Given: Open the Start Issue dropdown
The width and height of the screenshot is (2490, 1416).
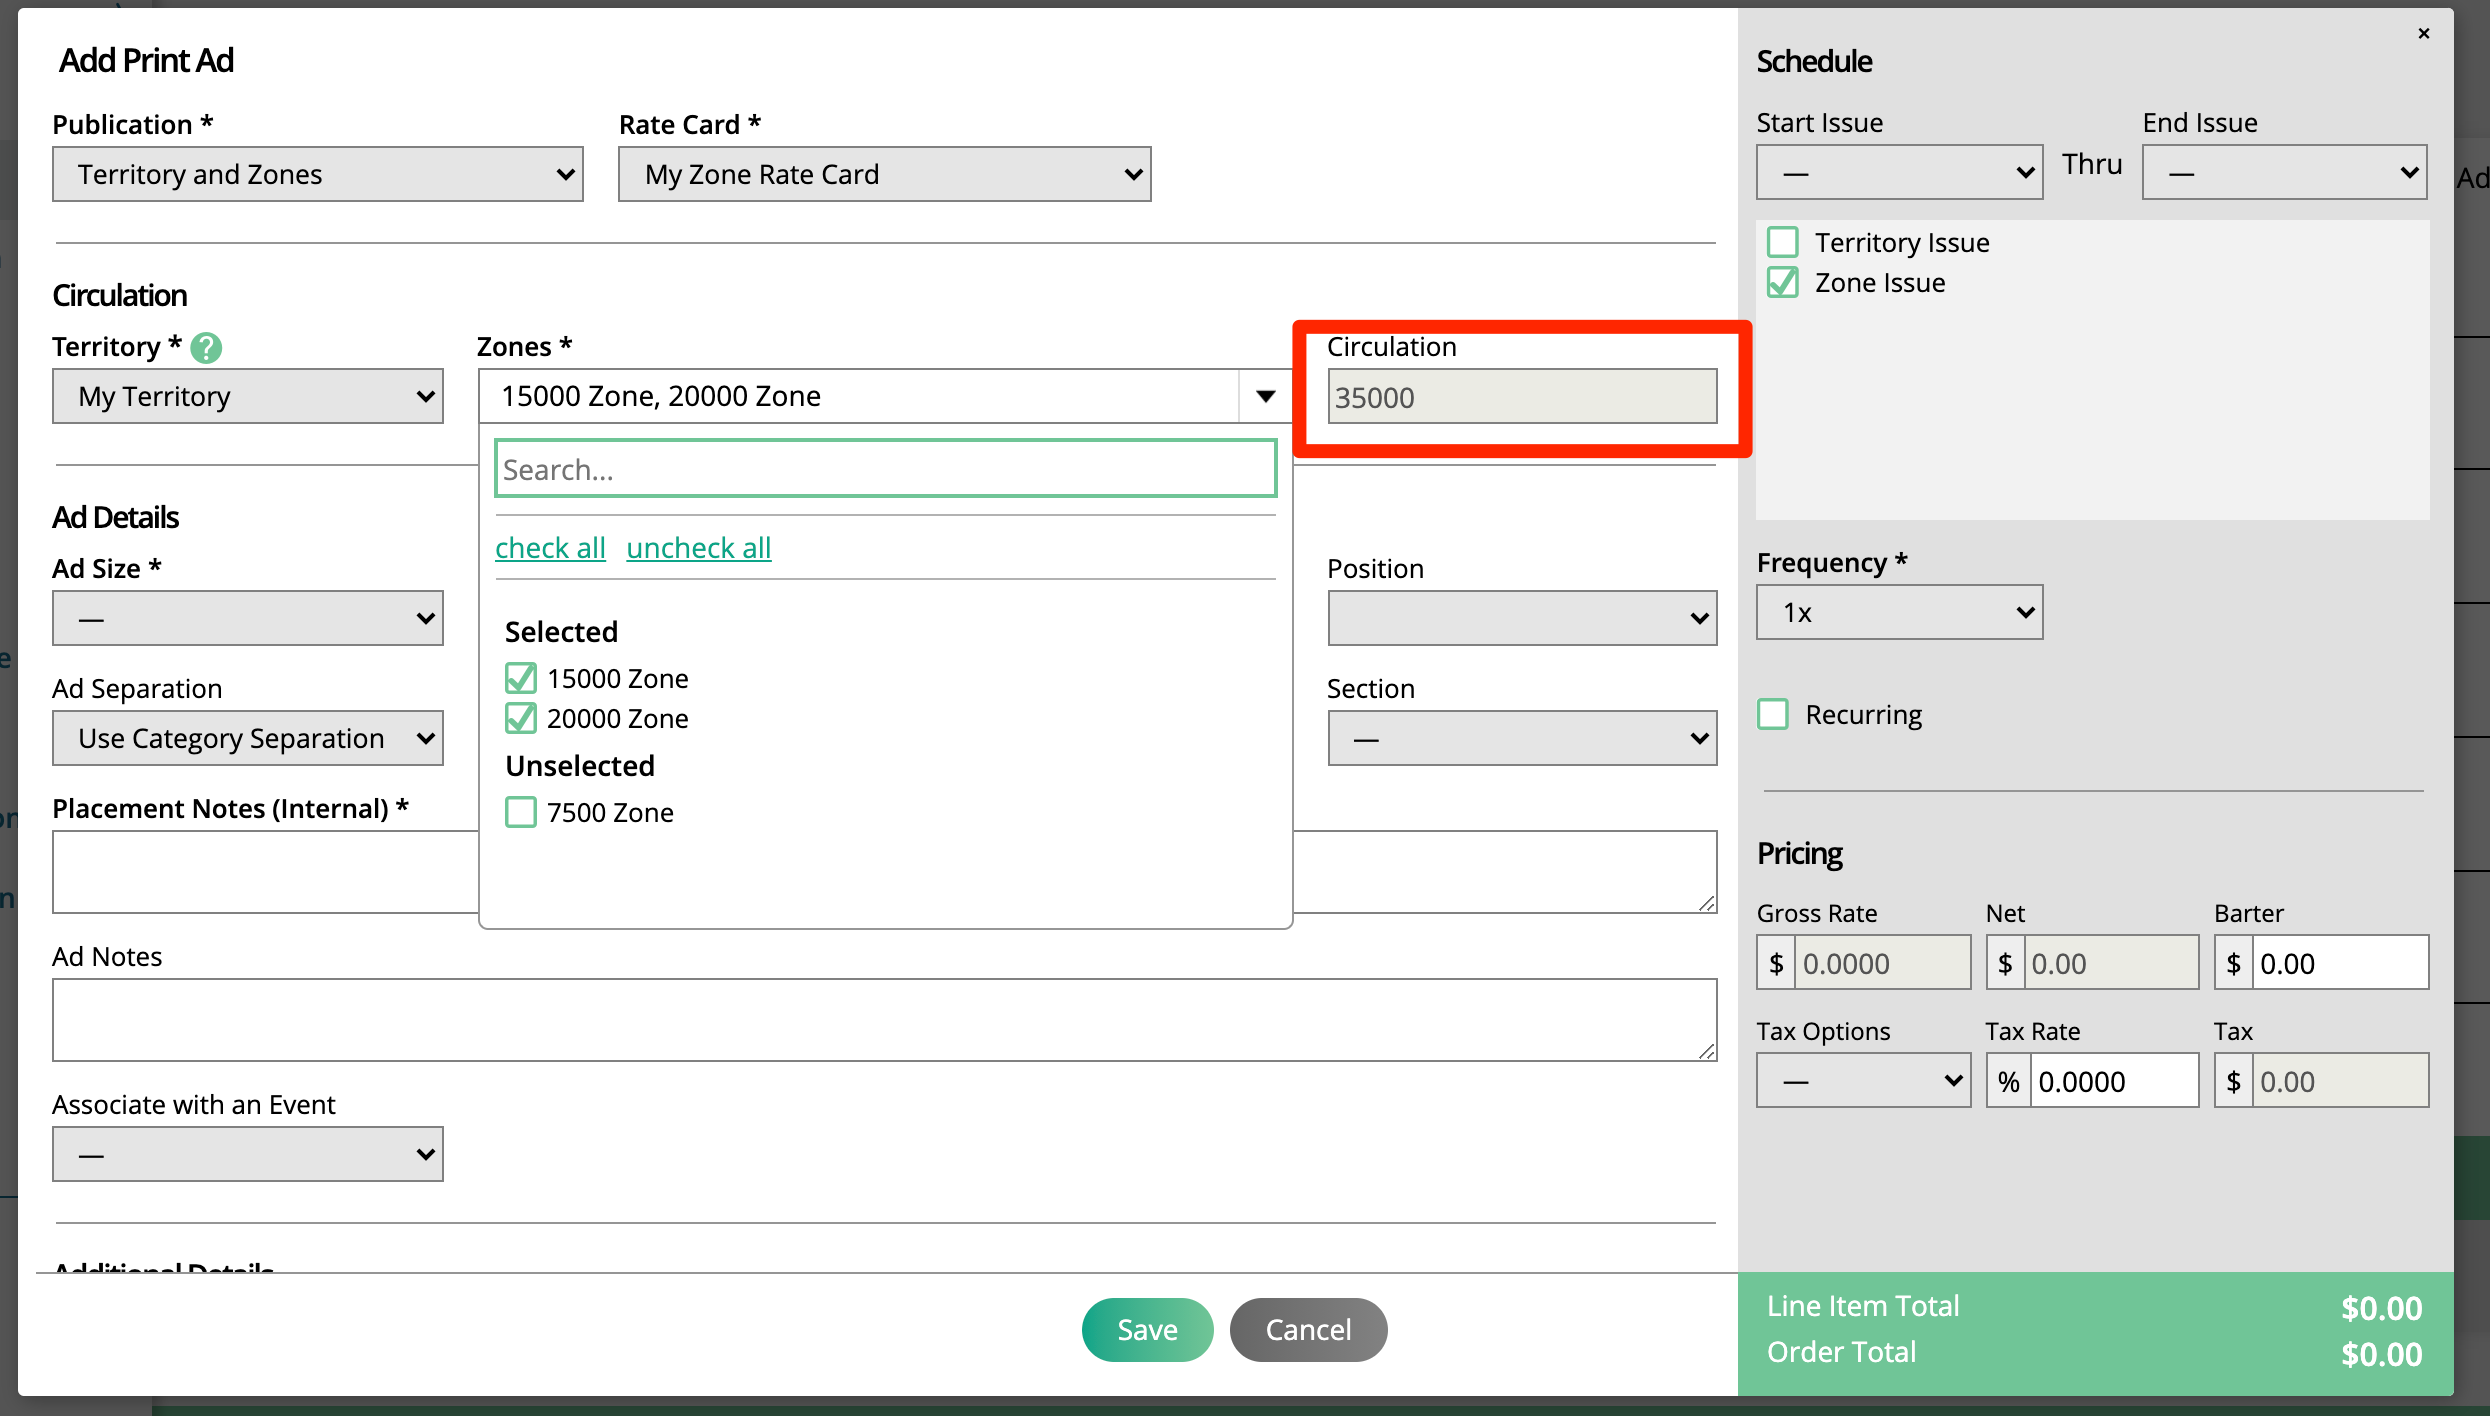Looking at the screenshot, I should click(1898, 173).
